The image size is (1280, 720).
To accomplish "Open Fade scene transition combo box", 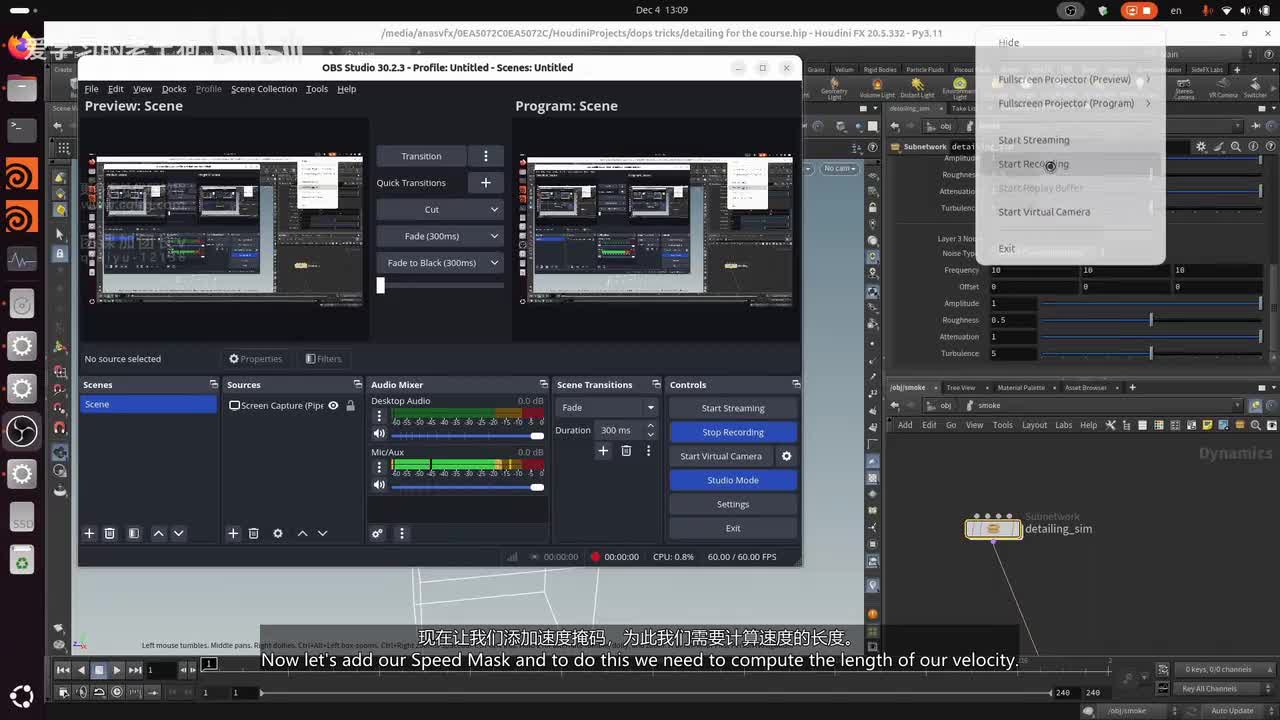I will [607, 408].
